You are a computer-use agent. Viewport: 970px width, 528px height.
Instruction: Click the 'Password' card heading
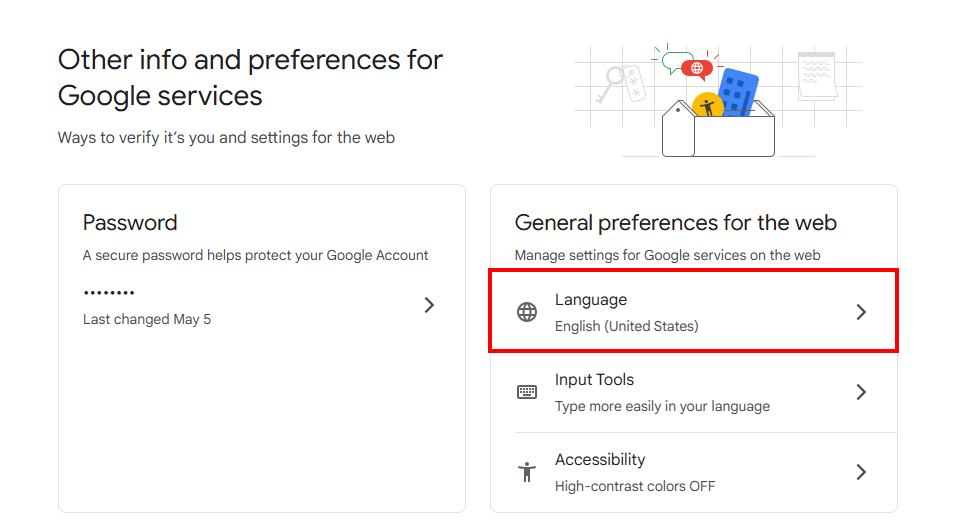click(130, 223)
